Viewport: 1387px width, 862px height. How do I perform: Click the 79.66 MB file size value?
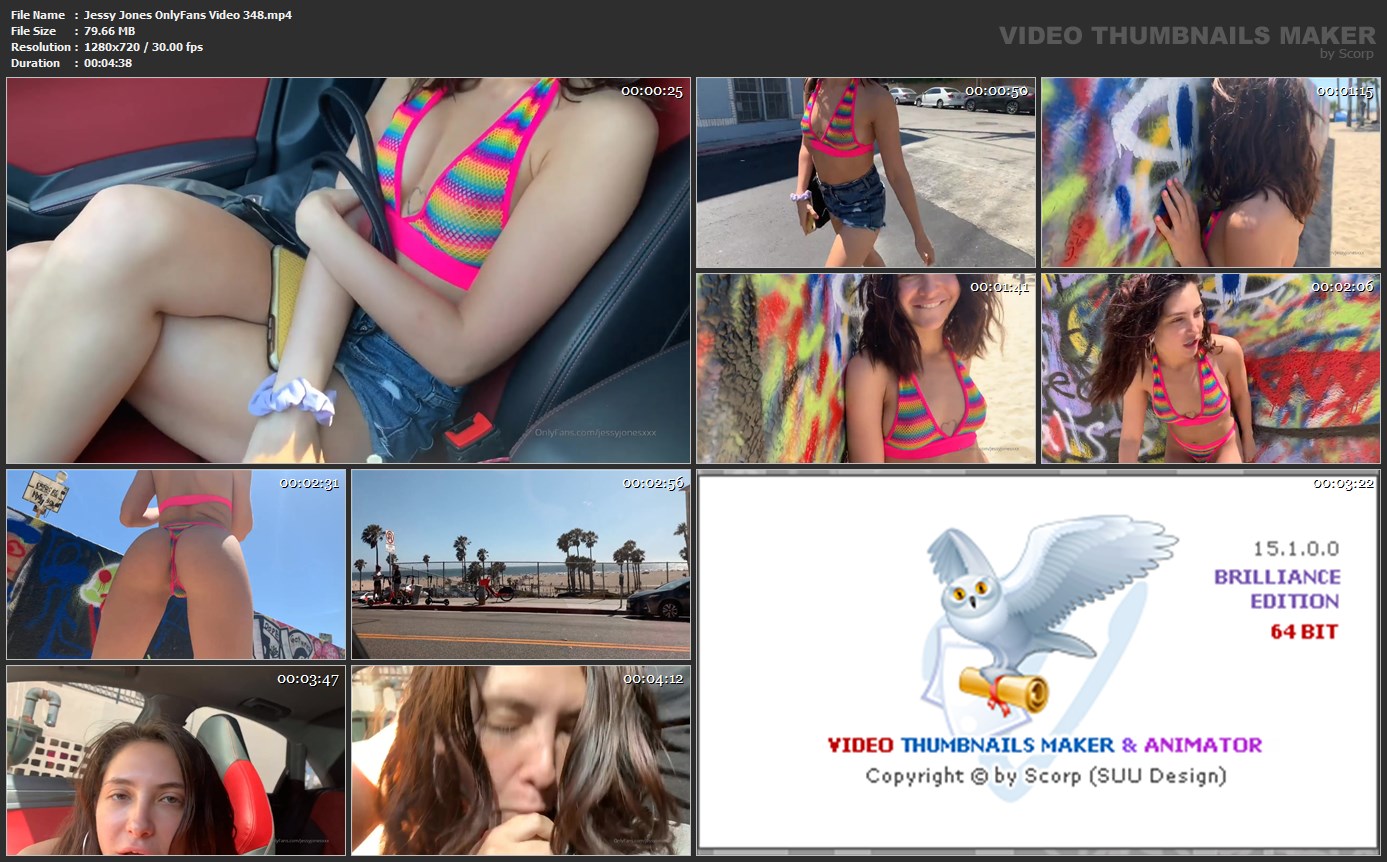click(x=110, y=31)
